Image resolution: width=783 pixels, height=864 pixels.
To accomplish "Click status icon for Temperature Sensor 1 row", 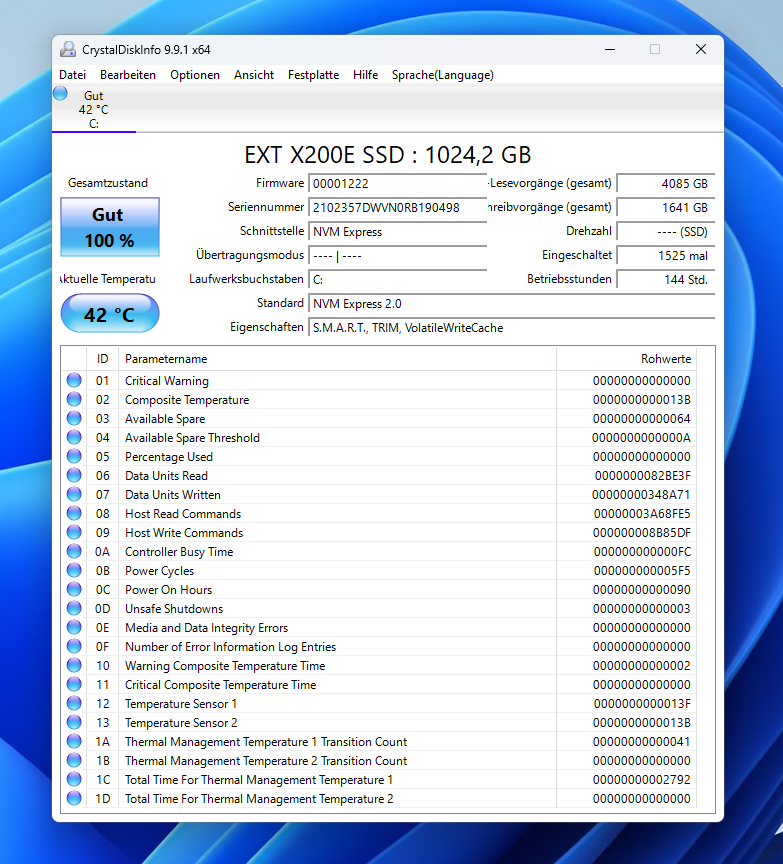I will (74, 704).
